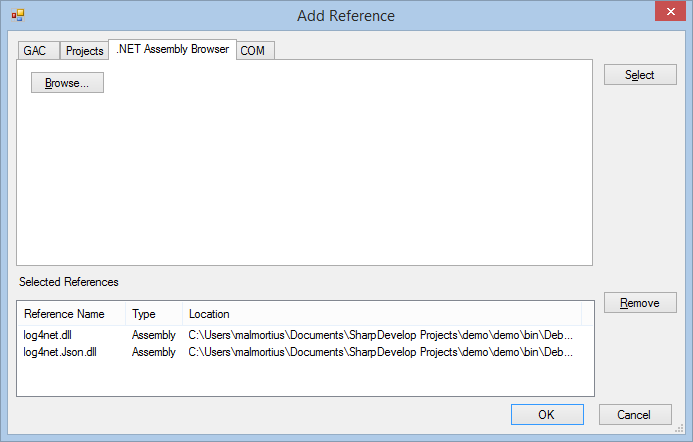Screen dimensions: 693x442
Task: Click the Assembly type cell for log4net.Json.dll
Action: [153, 352]
